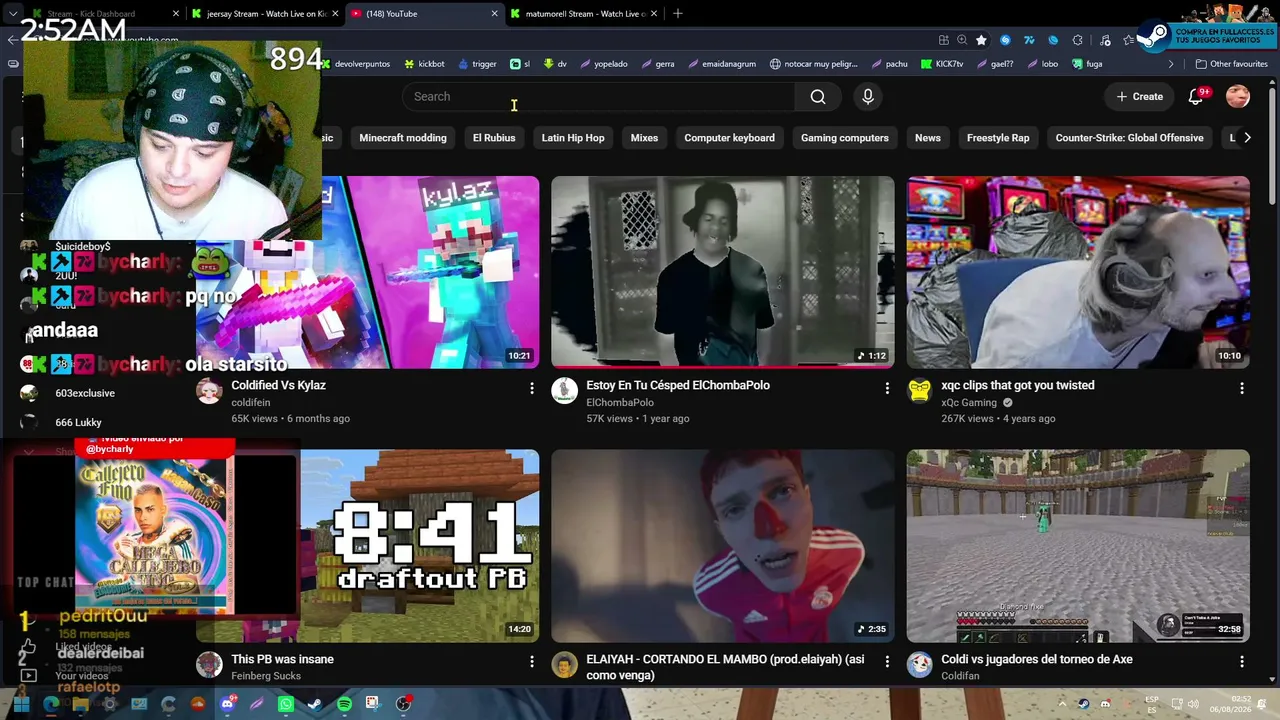Viewport: 1280px width, 720px height.
Task: Open the media control music icon
Action: (1105, 40)
